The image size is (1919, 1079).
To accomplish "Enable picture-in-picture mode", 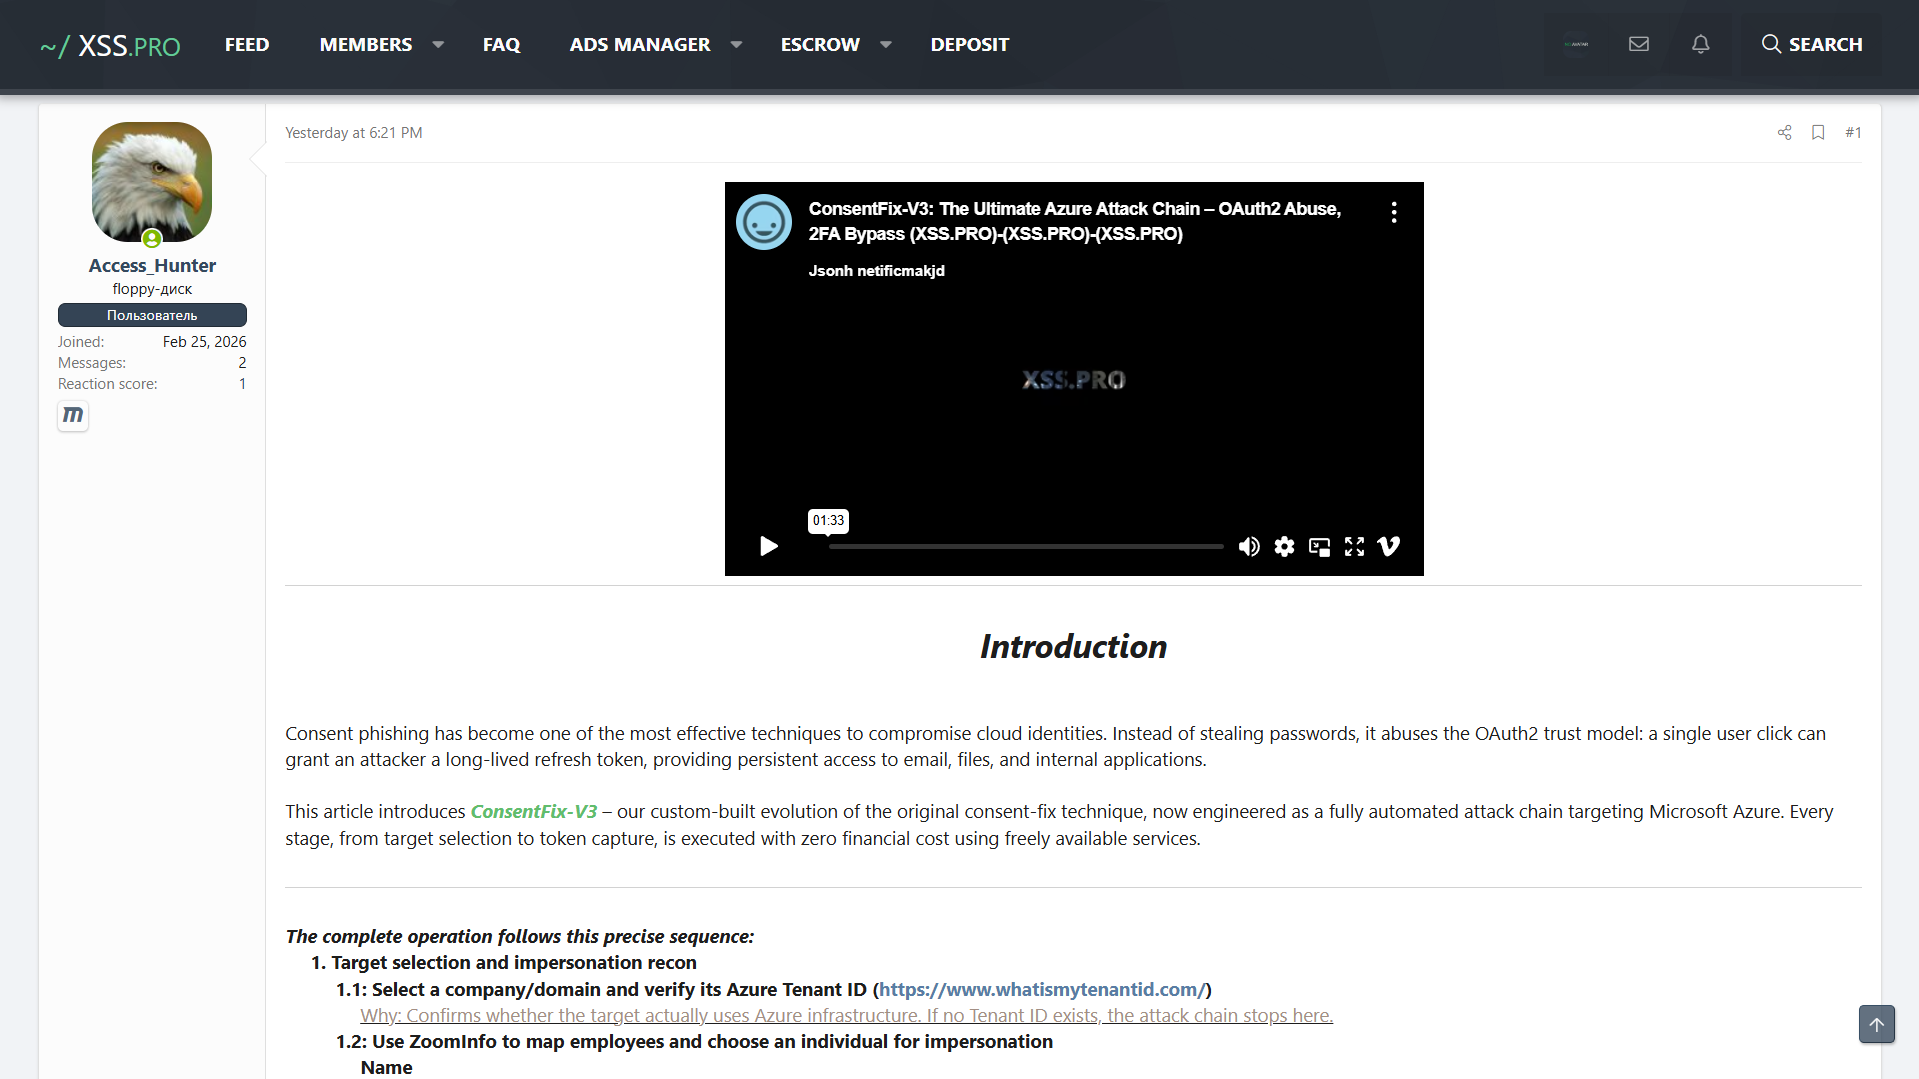I will (1319, 546).
